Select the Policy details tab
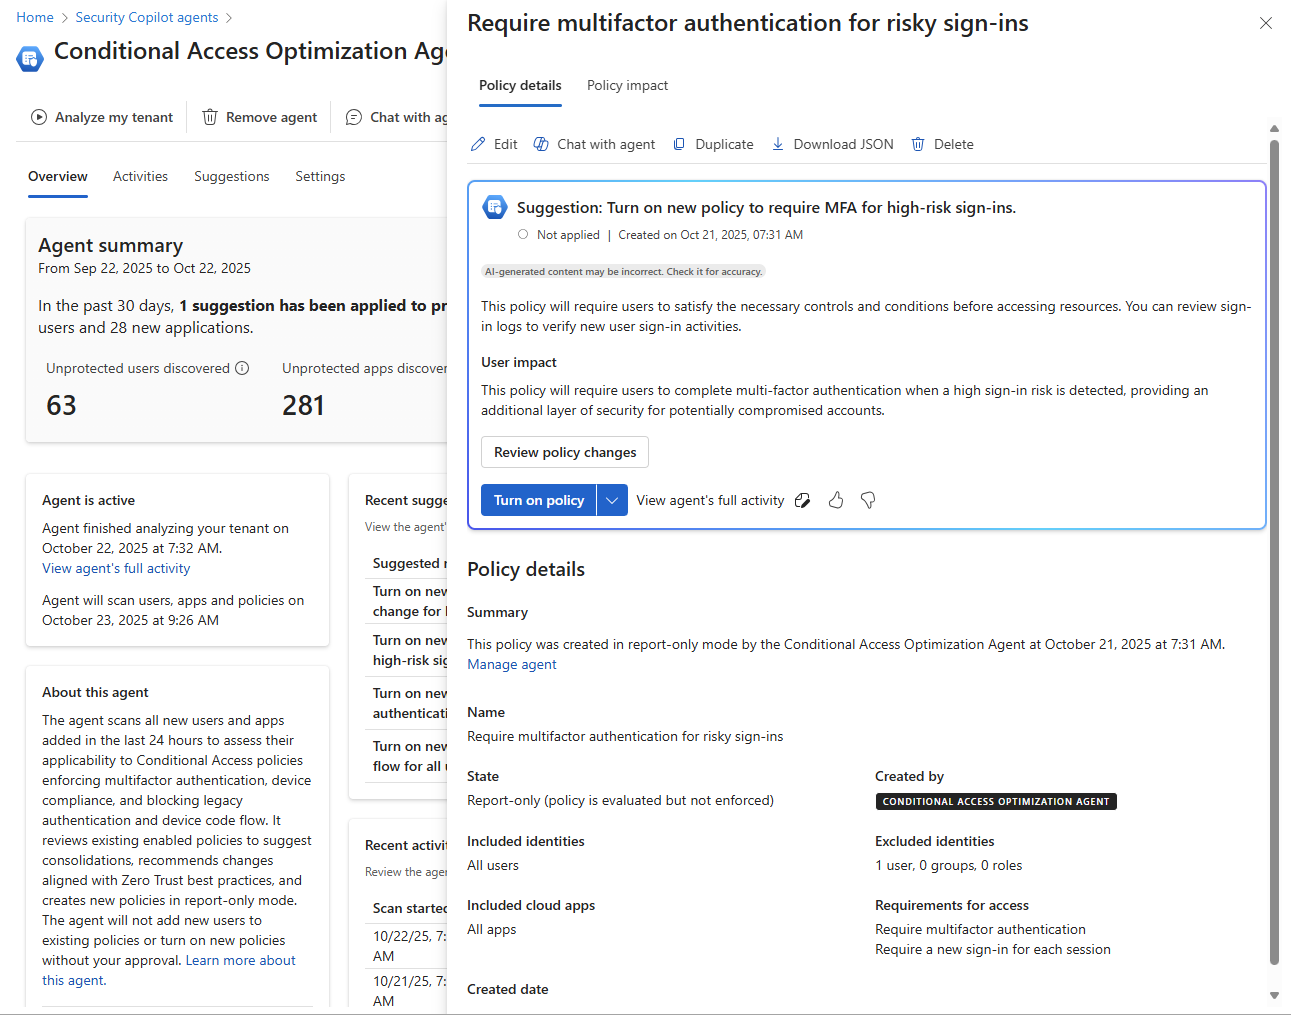This screenshot has height=1015, width=1291. coord(520,85)
